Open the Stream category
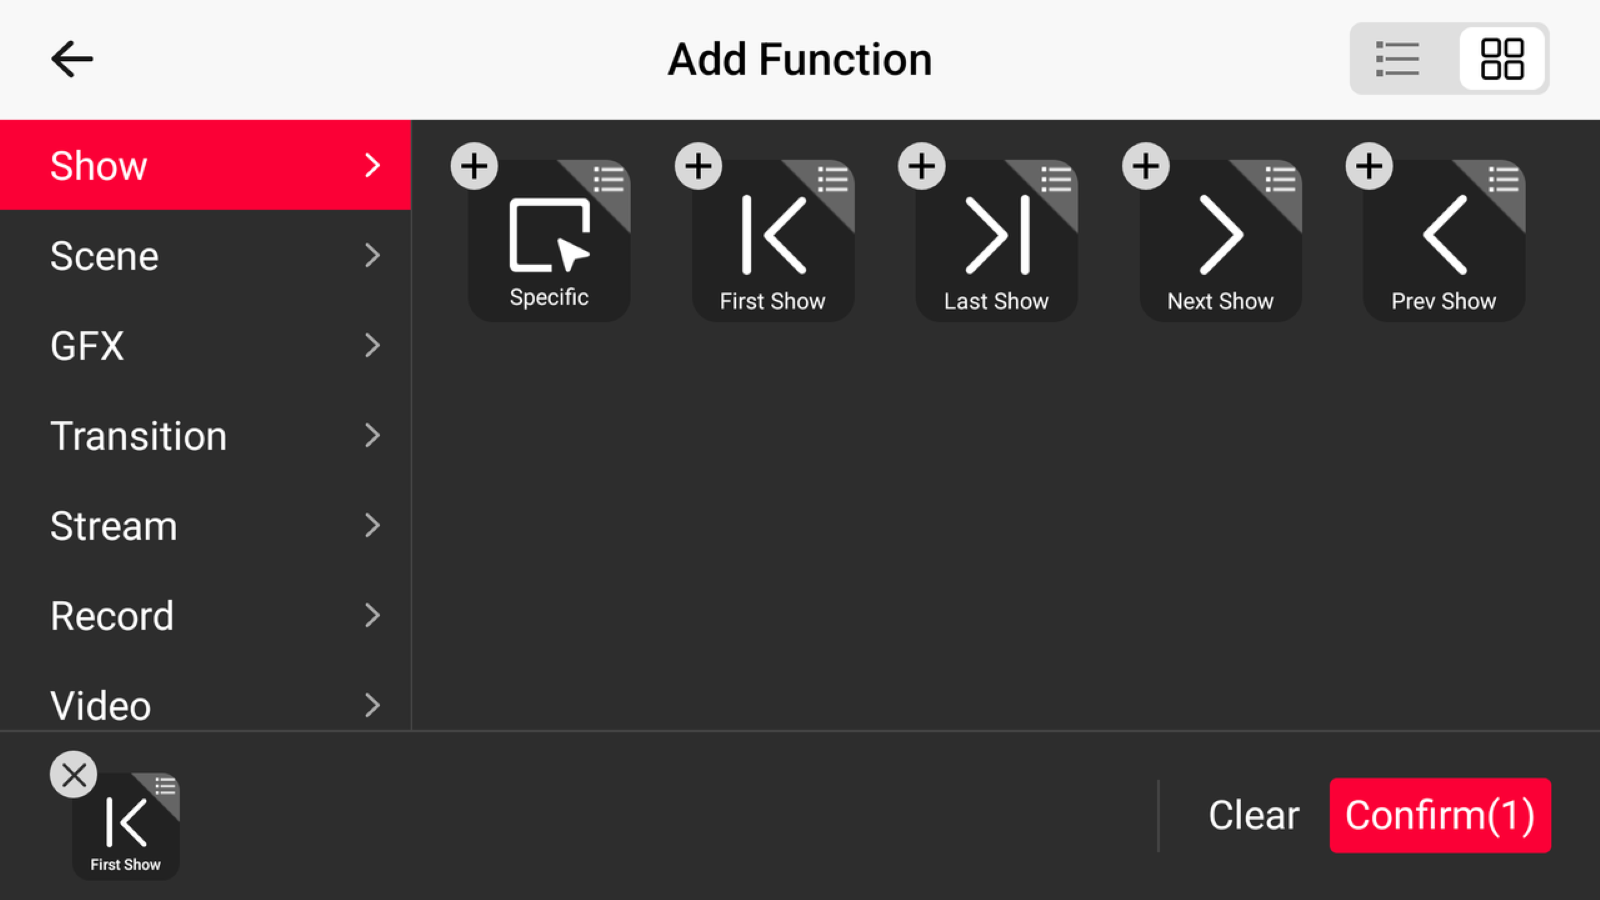Image resolution: width=1600 pixels, height=900 pixels. coord(205,525)
